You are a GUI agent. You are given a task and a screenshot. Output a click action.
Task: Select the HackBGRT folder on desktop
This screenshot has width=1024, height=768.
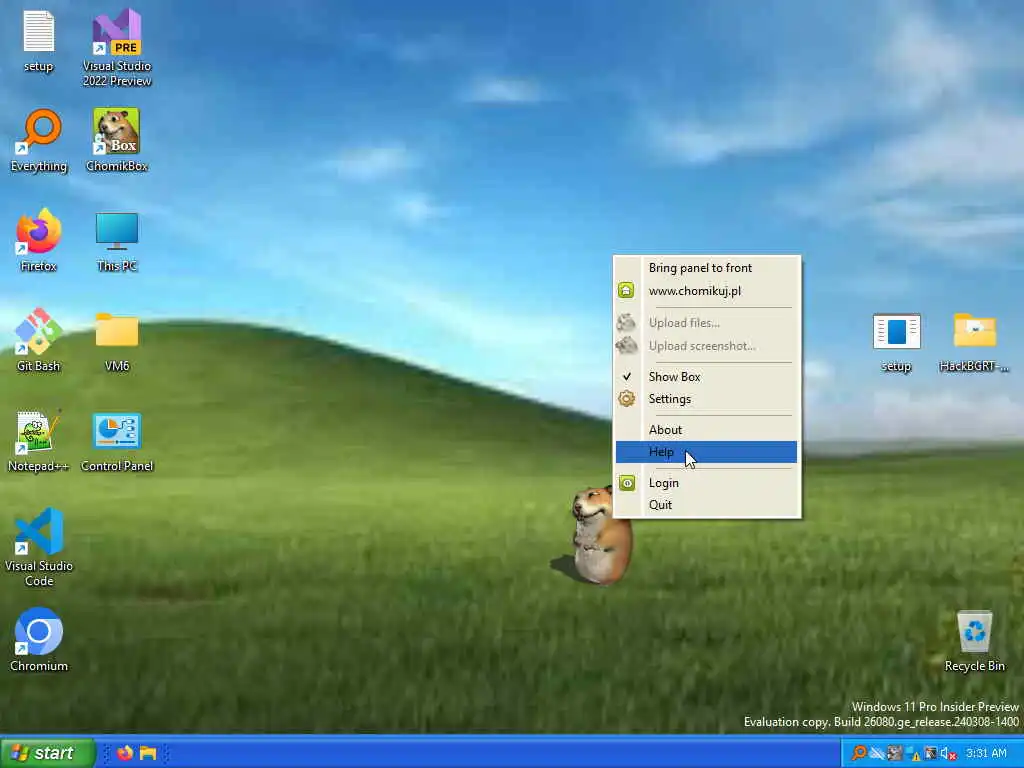click(974, 342)
